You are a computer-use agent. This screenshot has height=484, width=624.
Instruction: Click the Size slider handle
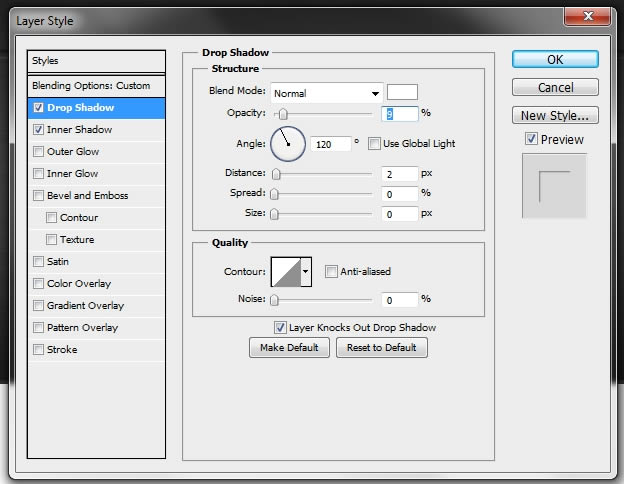coord(274,214)
